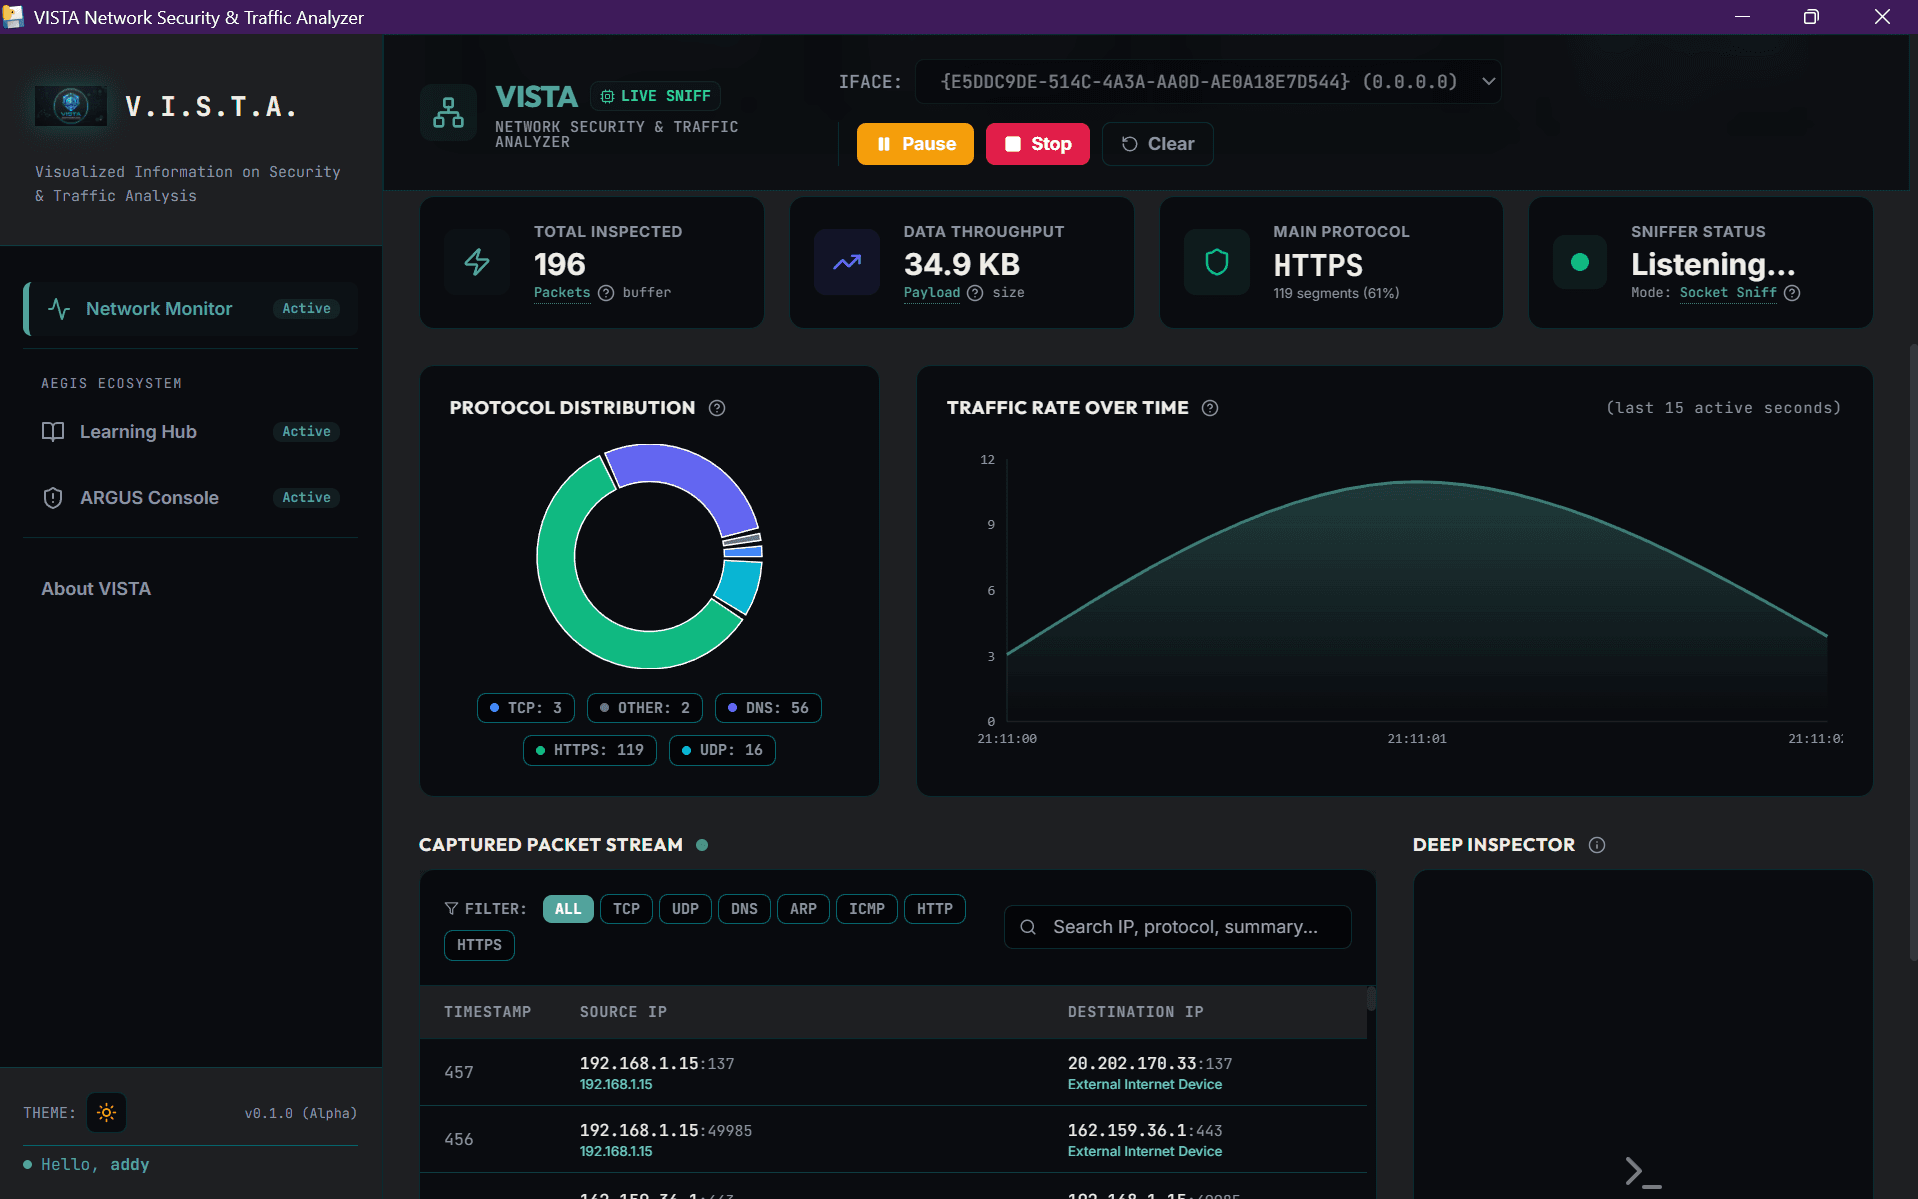Image resolution: width=1918 pixels, height=1199 pixels.
Task: Select packet row 456
Action: [x=893, y=1139]
